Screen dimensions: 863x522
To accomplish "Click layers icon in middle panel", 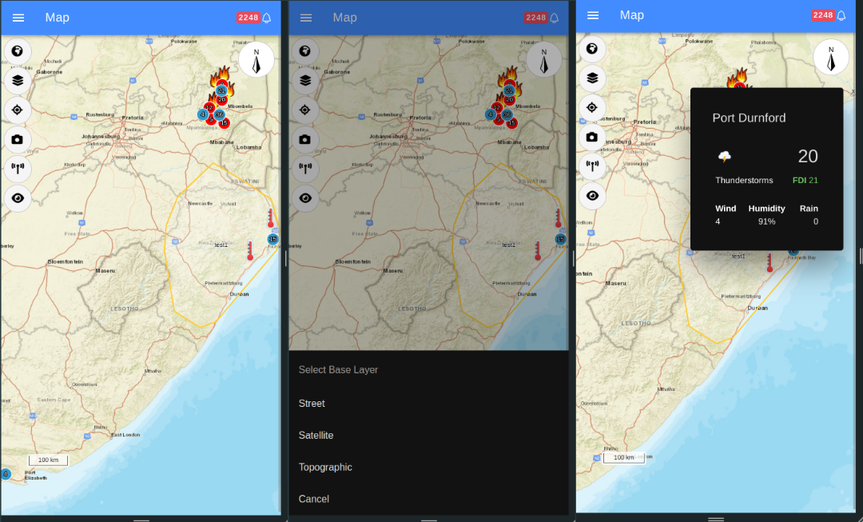I will coord(305,80).
